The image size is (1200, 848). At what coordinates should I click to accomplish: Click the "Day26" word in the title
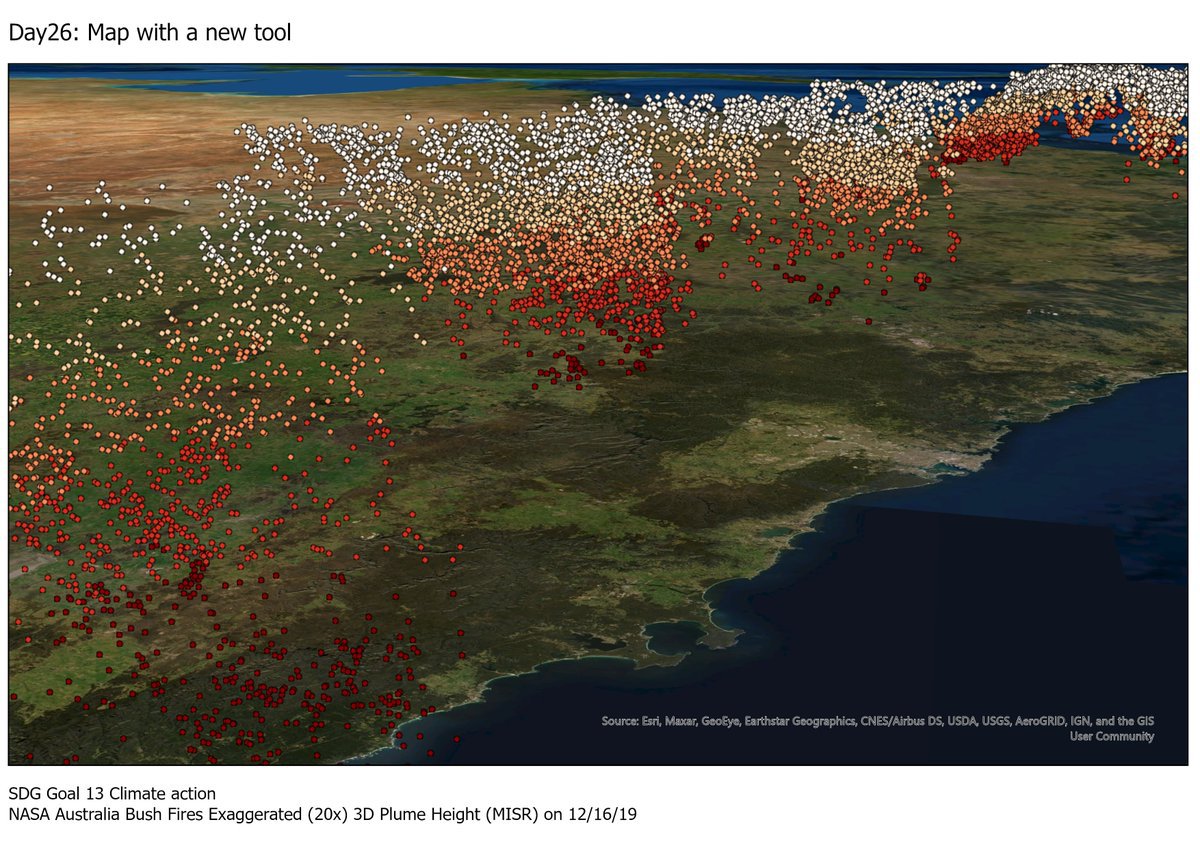click(x=42, y=33)
